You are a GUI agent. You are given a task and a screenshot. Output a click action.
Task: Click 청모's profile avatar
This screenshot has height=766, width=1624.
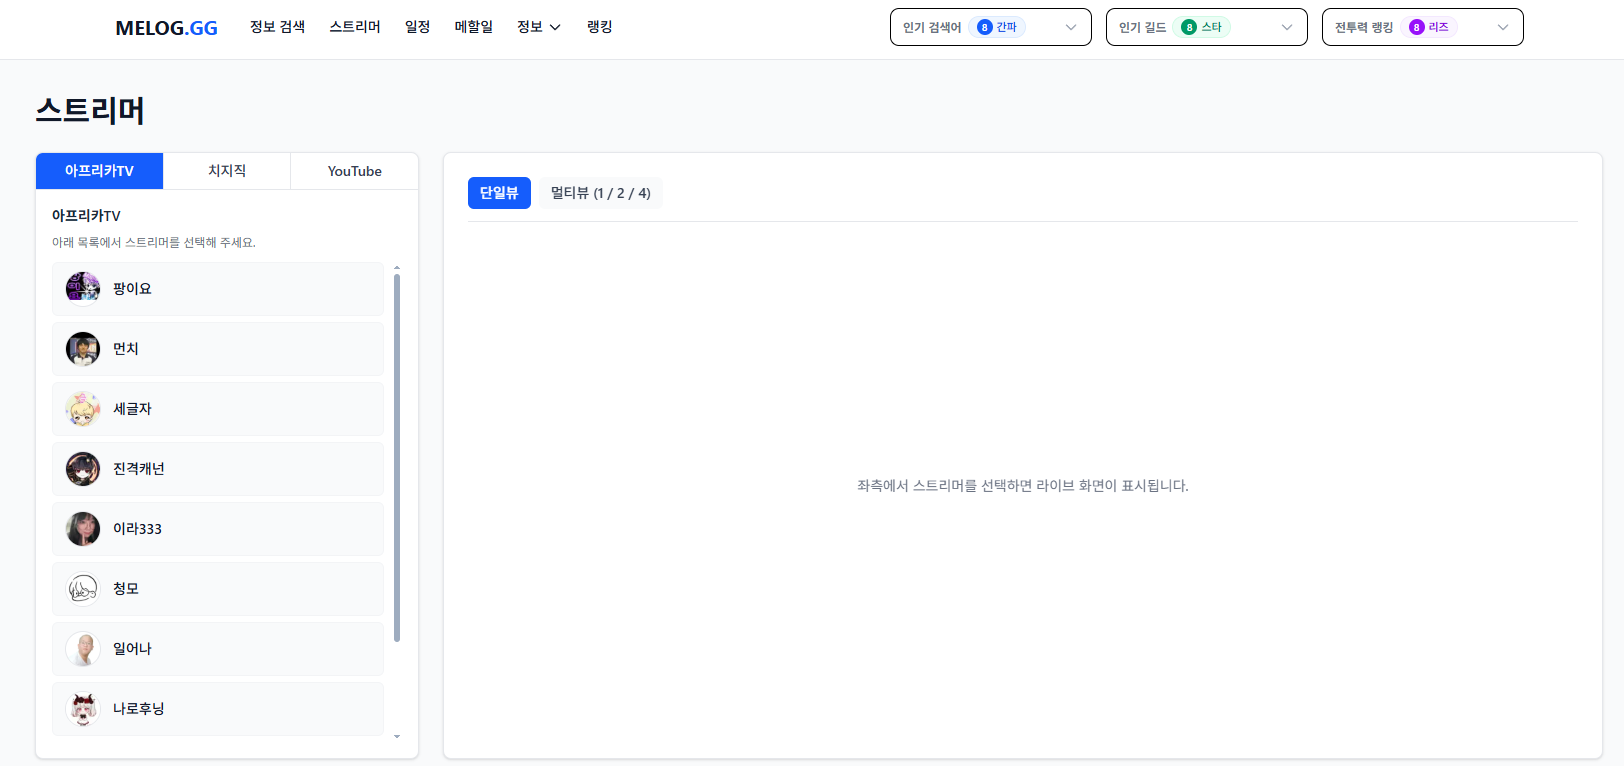click(83, 589)
